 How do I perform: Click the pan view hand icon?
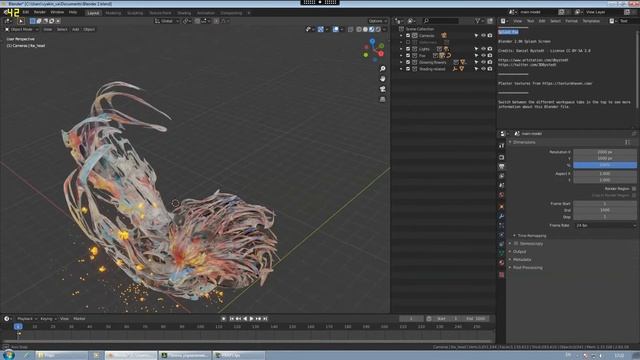click(382, 78)
